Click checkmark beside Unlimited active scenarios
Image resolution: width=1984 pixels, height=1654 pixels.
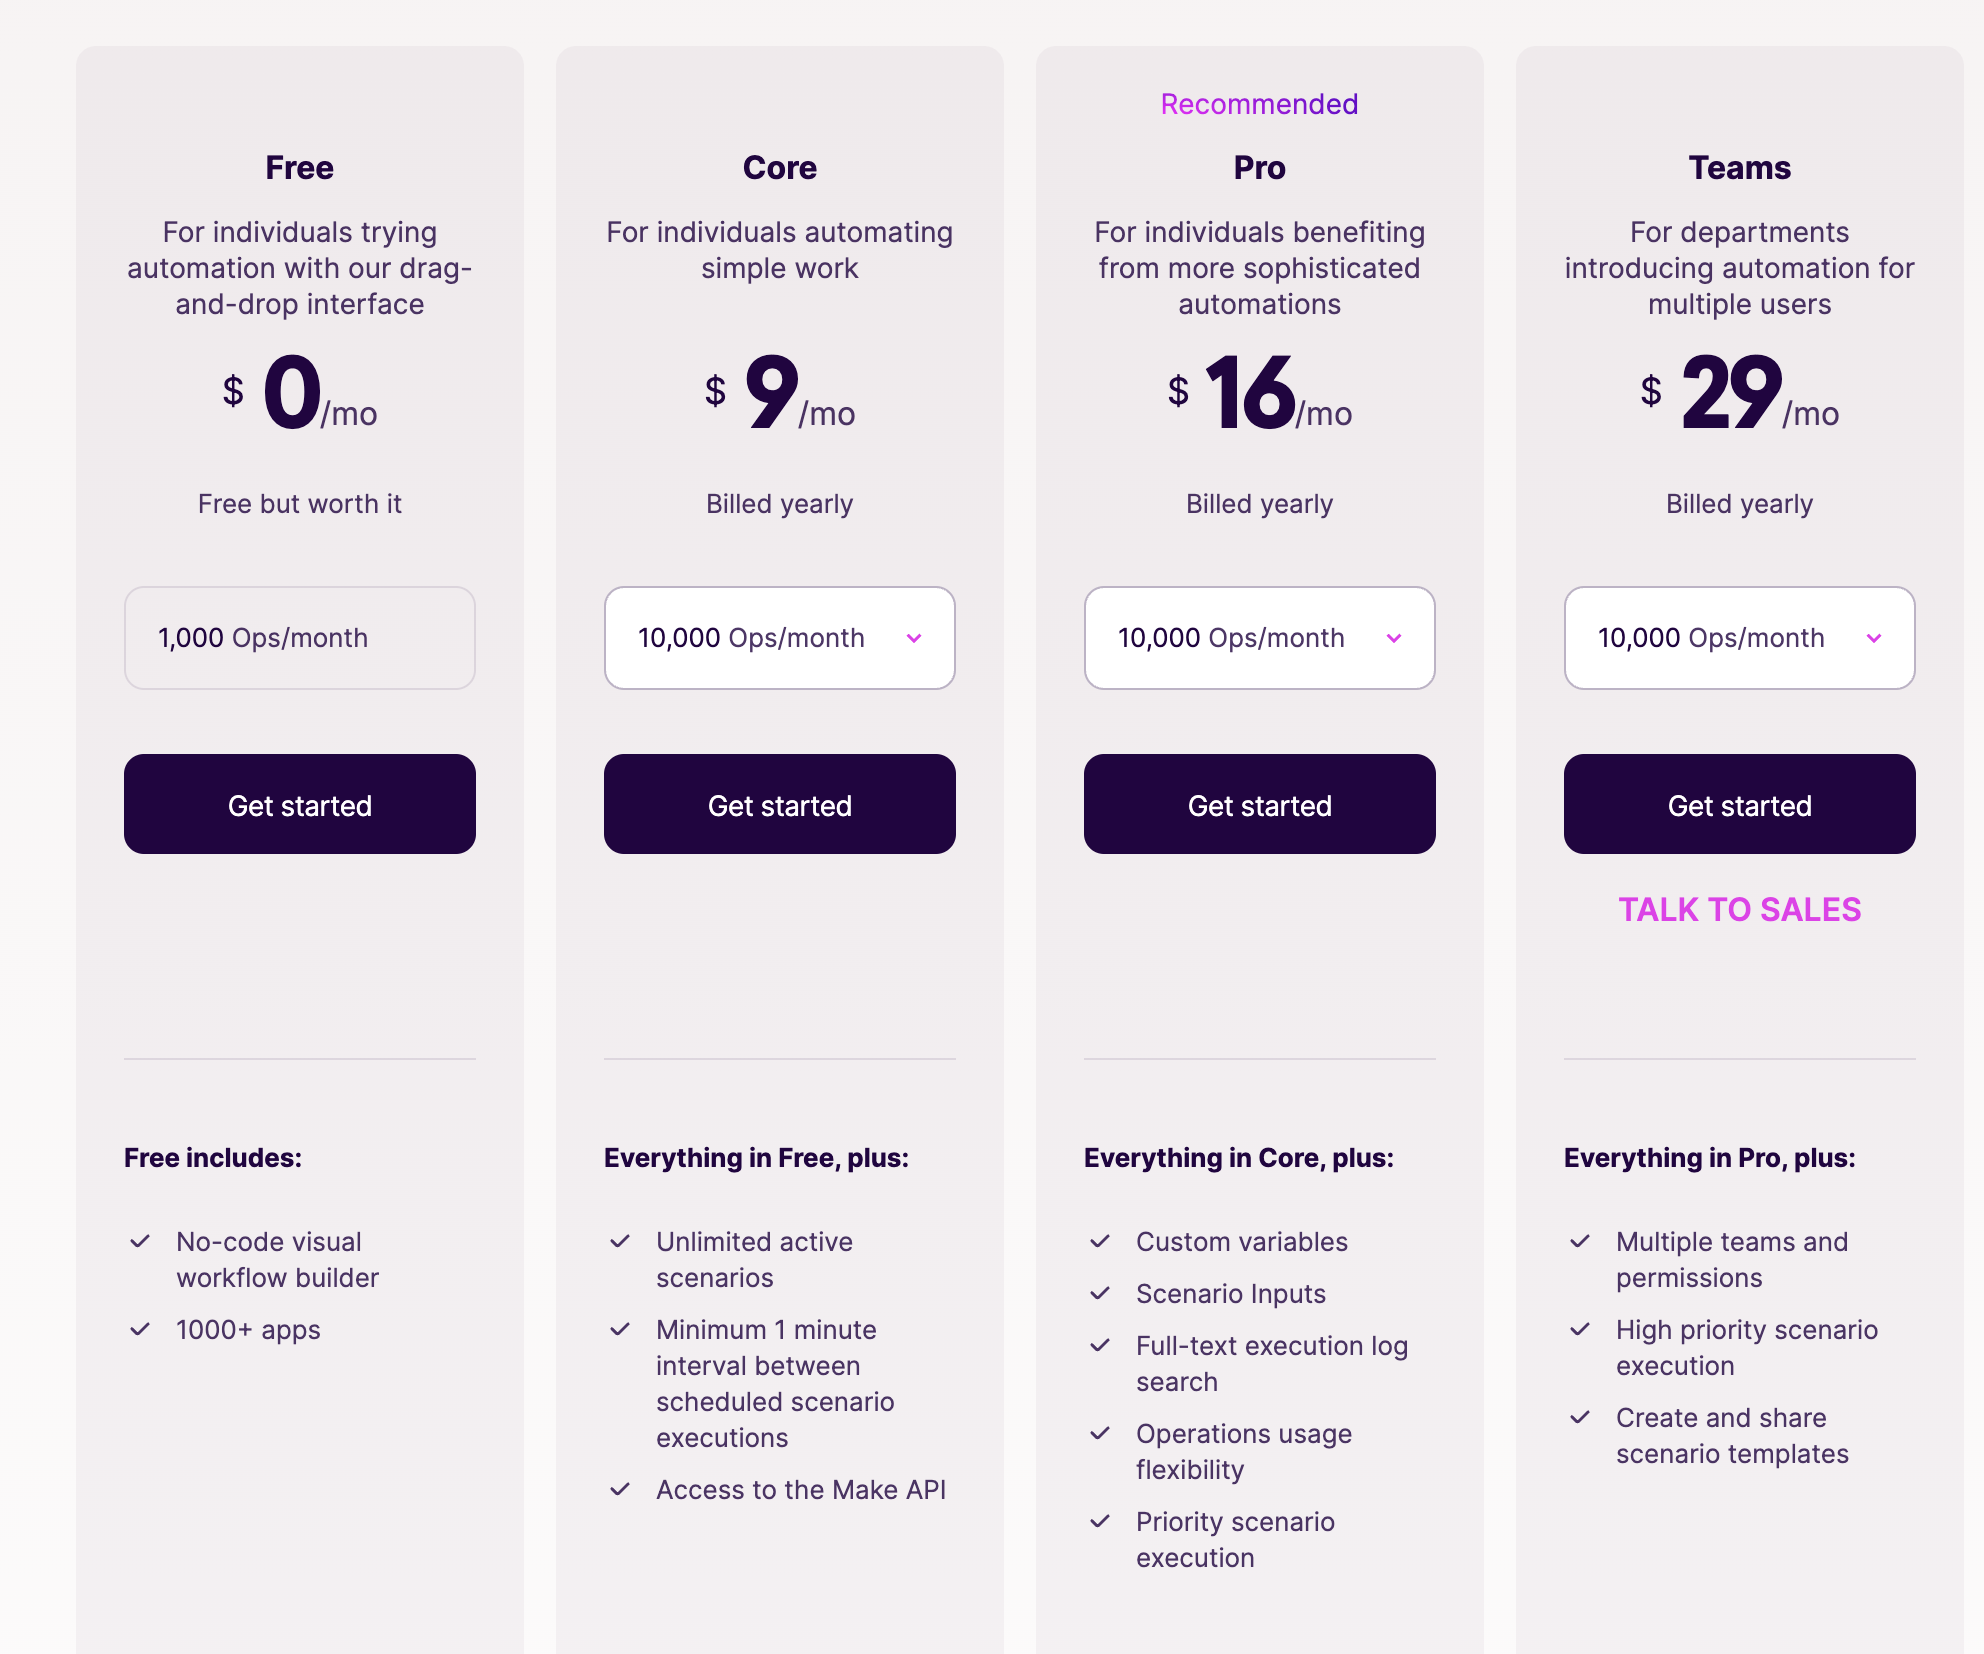[620, 1242]
